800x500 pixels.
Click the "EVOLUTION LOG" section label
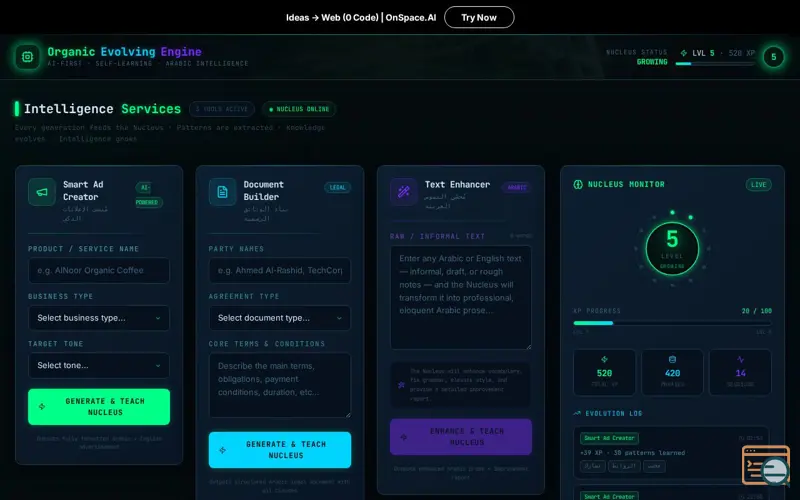(614, 413)
